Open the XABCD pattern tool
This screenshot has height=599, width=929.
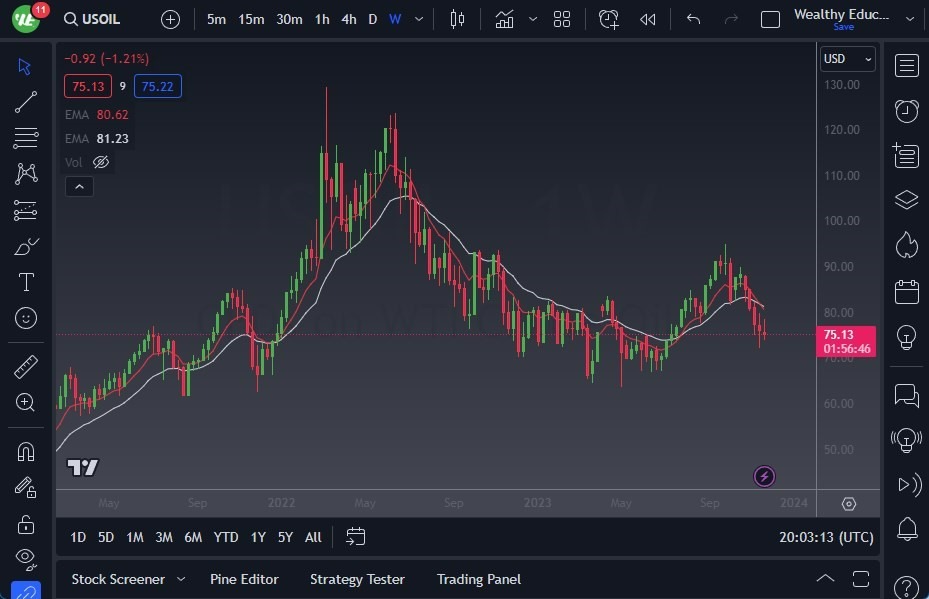(x=25, y=172)
